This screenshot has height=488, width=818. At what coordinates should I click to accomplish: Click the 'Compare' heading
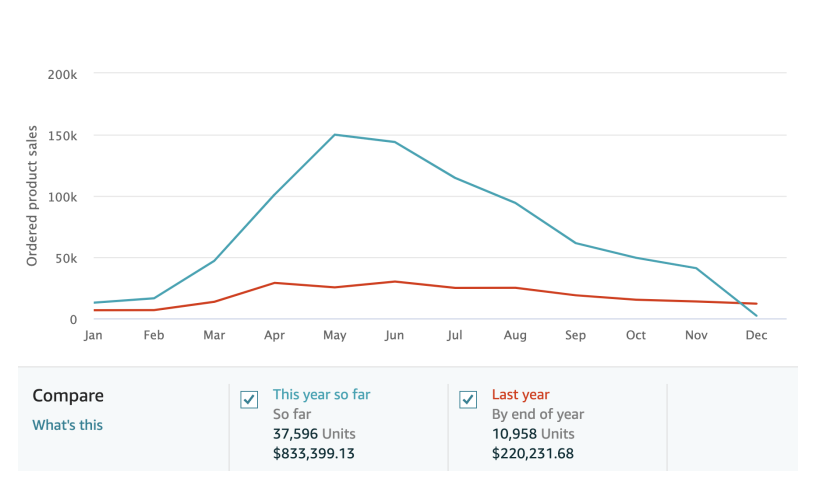(x=68, y=396)
